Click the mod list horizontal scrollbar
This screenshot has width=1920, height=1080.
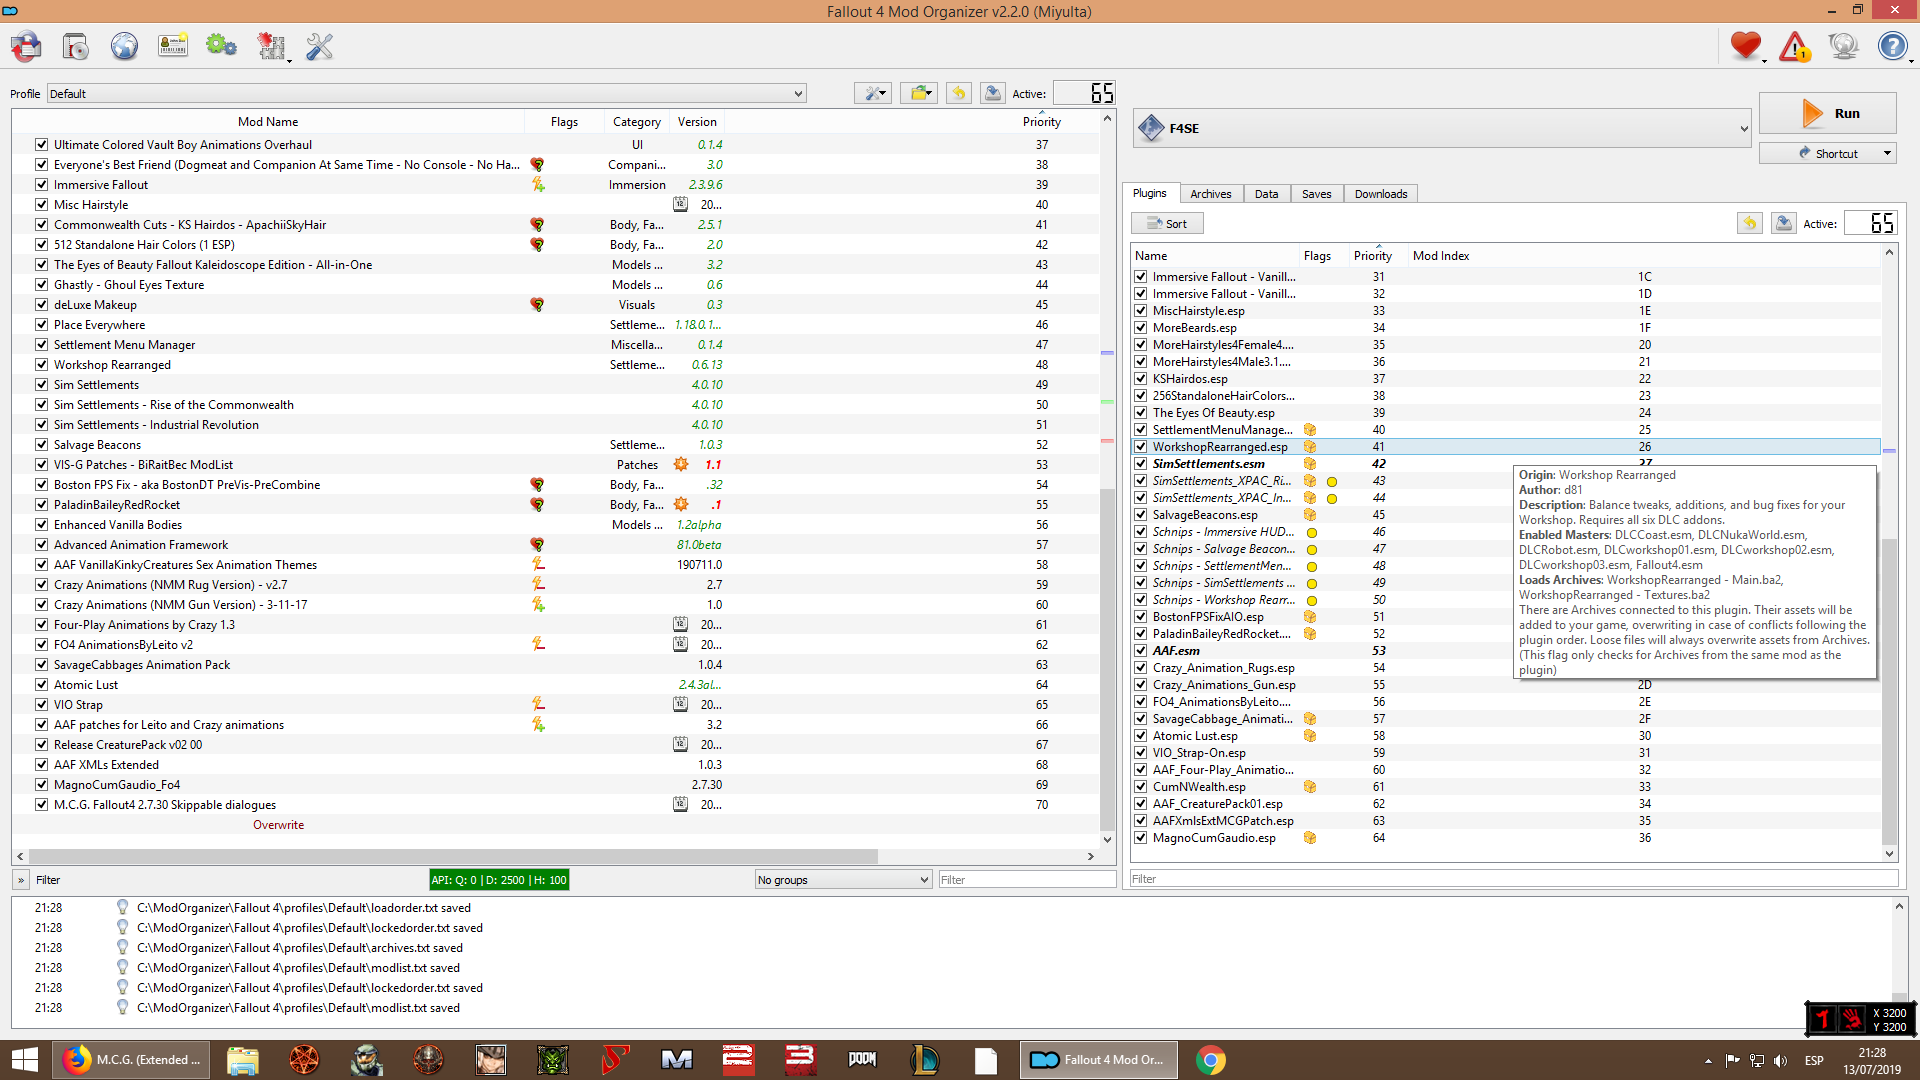[x=453, y=856]
